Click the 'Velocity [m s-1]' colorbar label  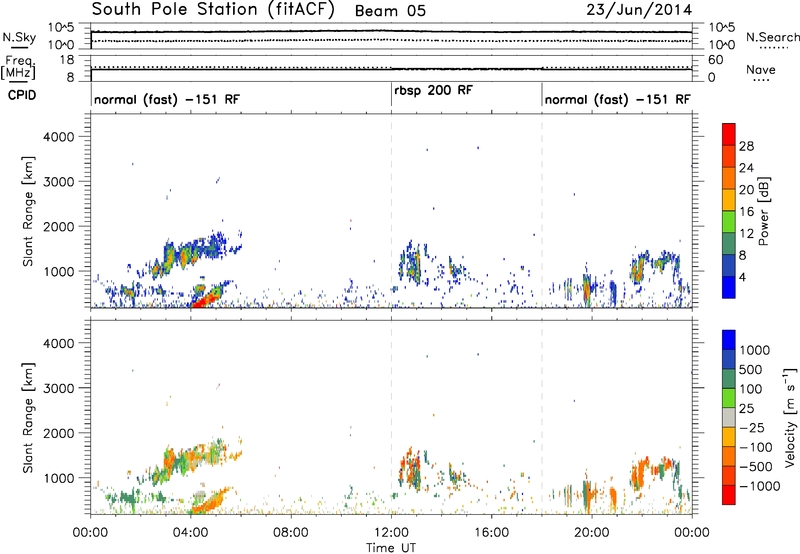coord(790,417)
